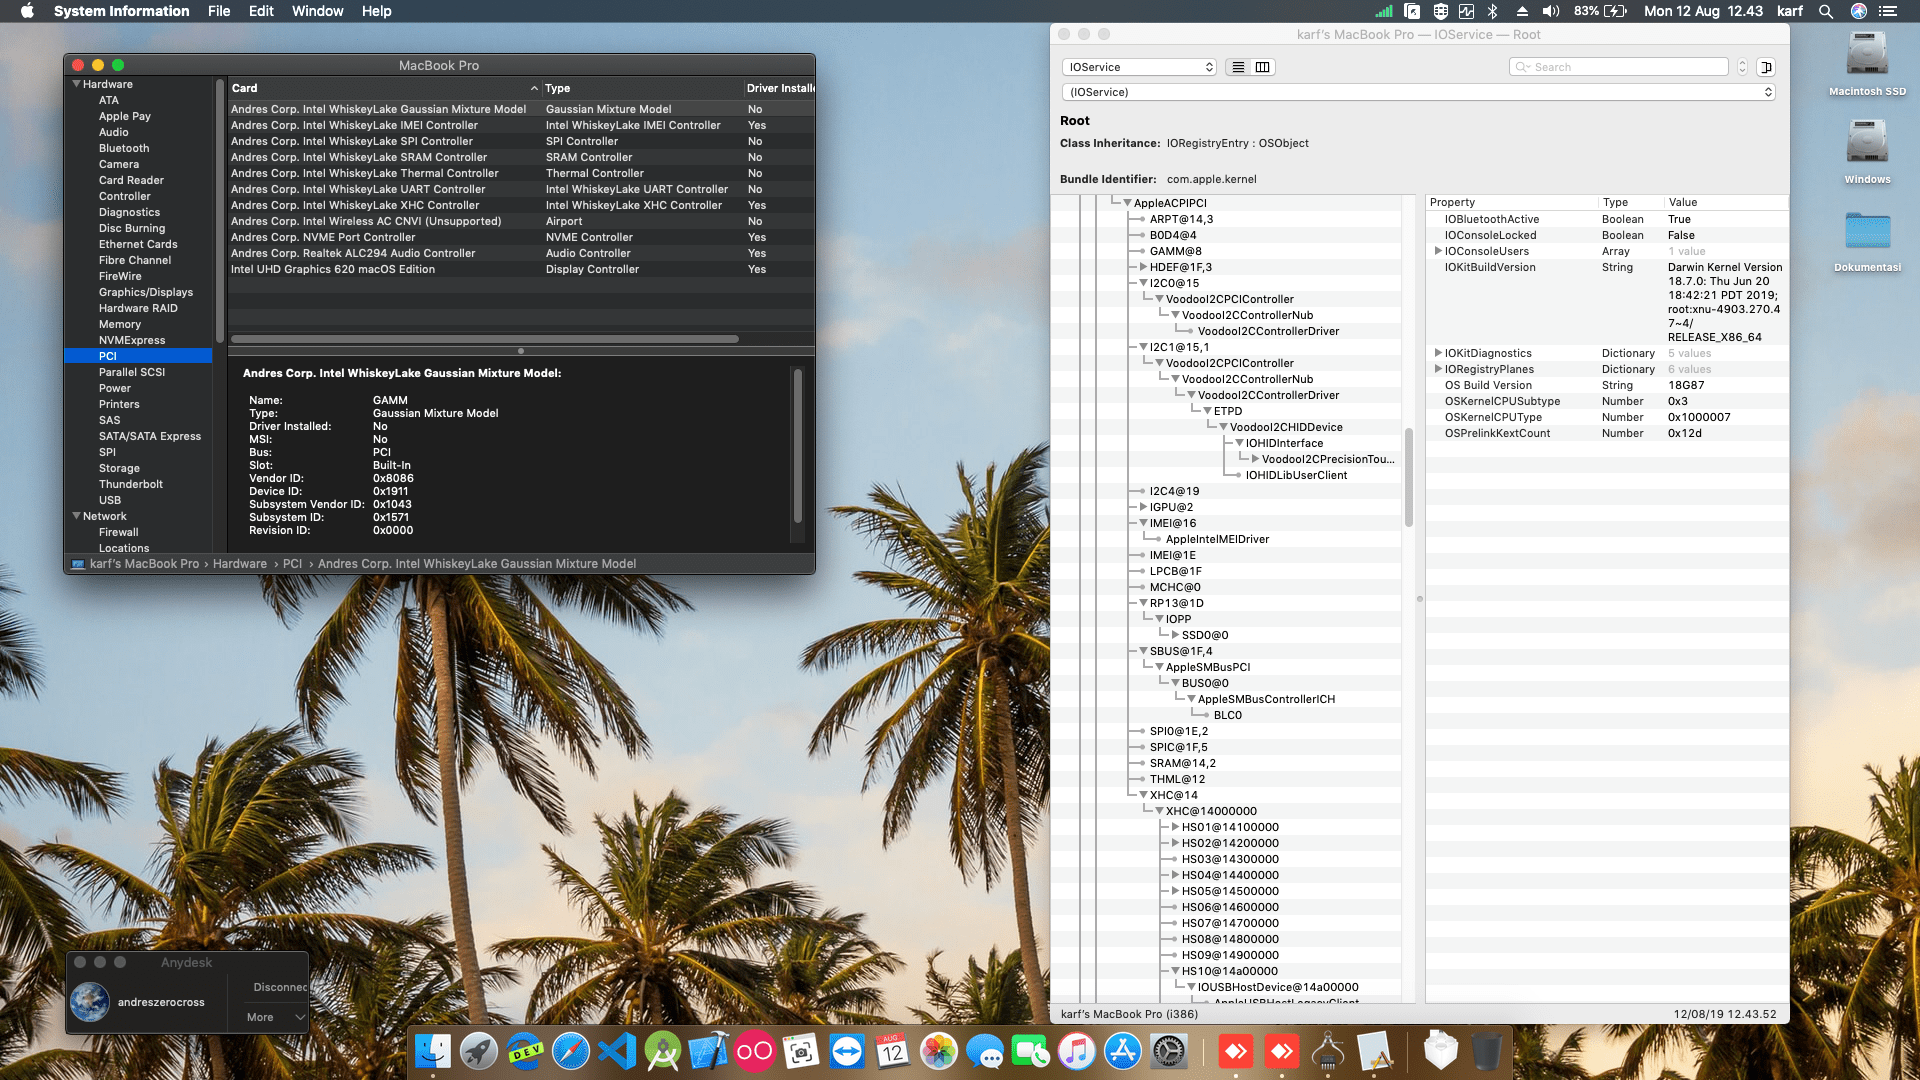This screenshot has width=1920, height=1080.
Task: Open Photos app in the dock
Action: click(939, 1052)
